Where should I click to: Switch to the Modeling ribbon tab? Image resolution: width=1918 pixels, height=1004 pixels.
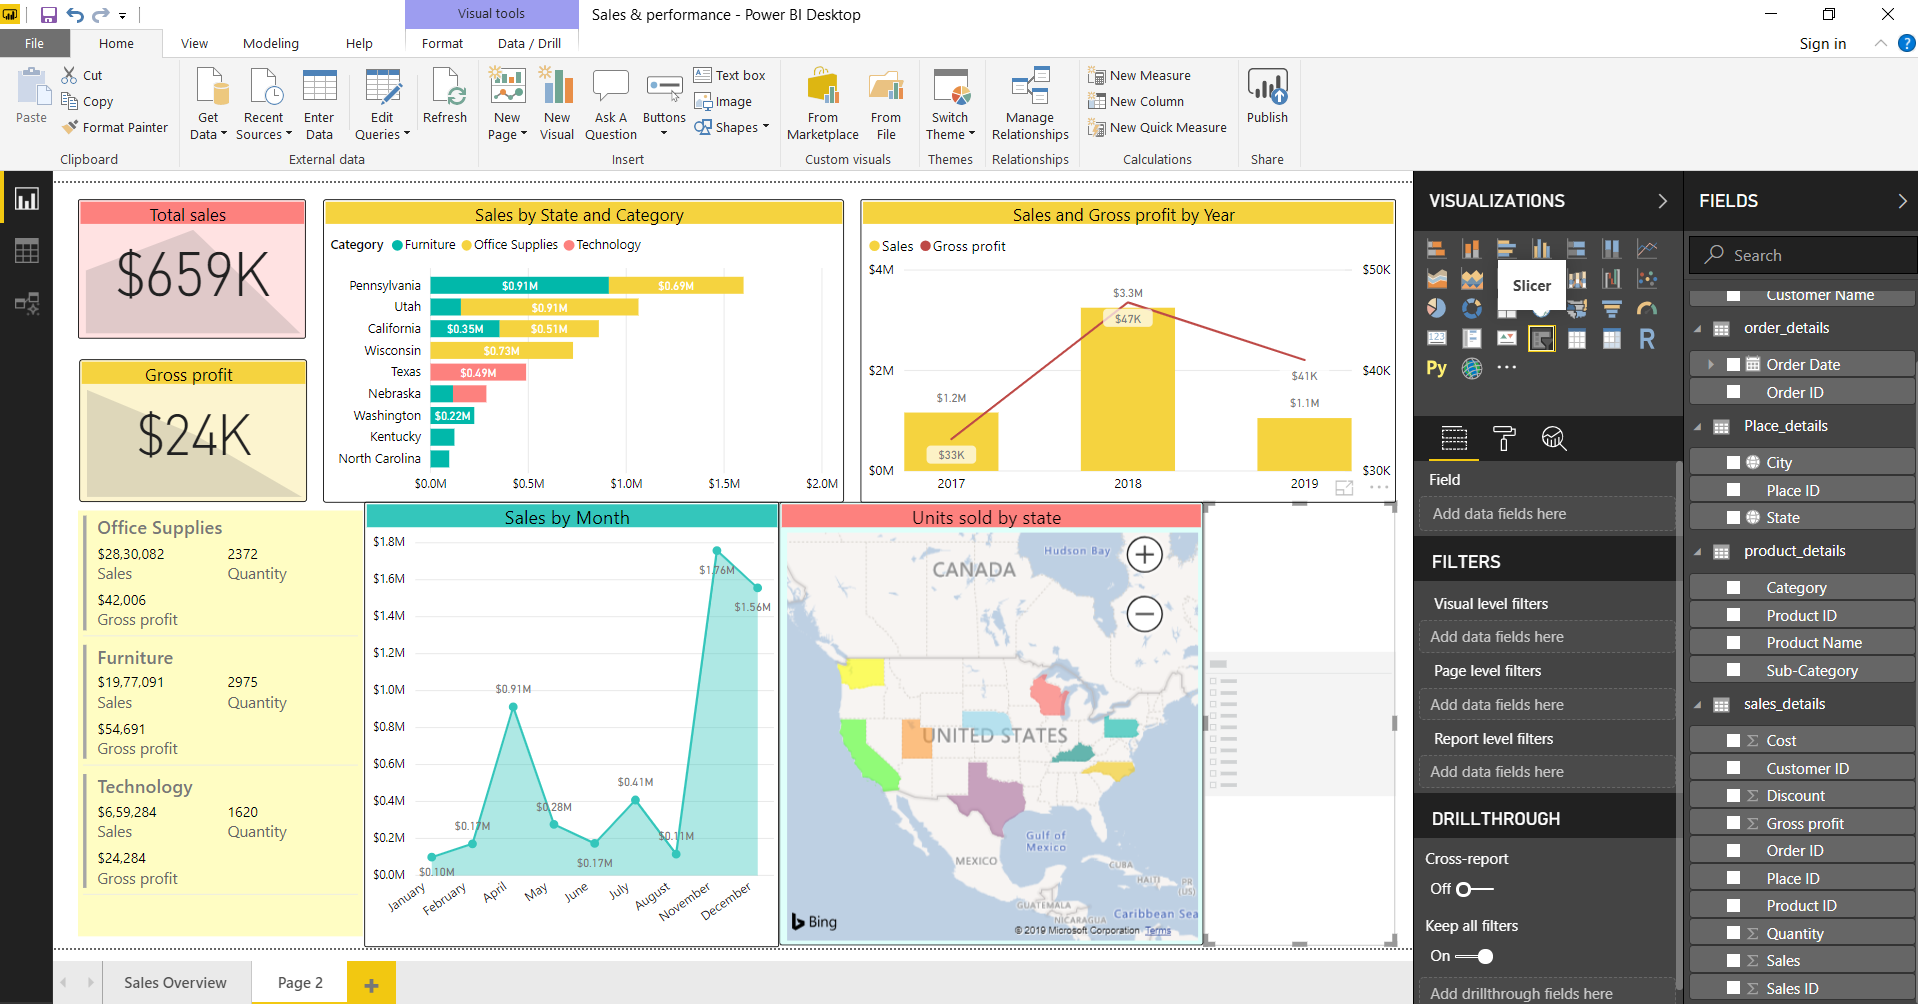tap(271, 43)
